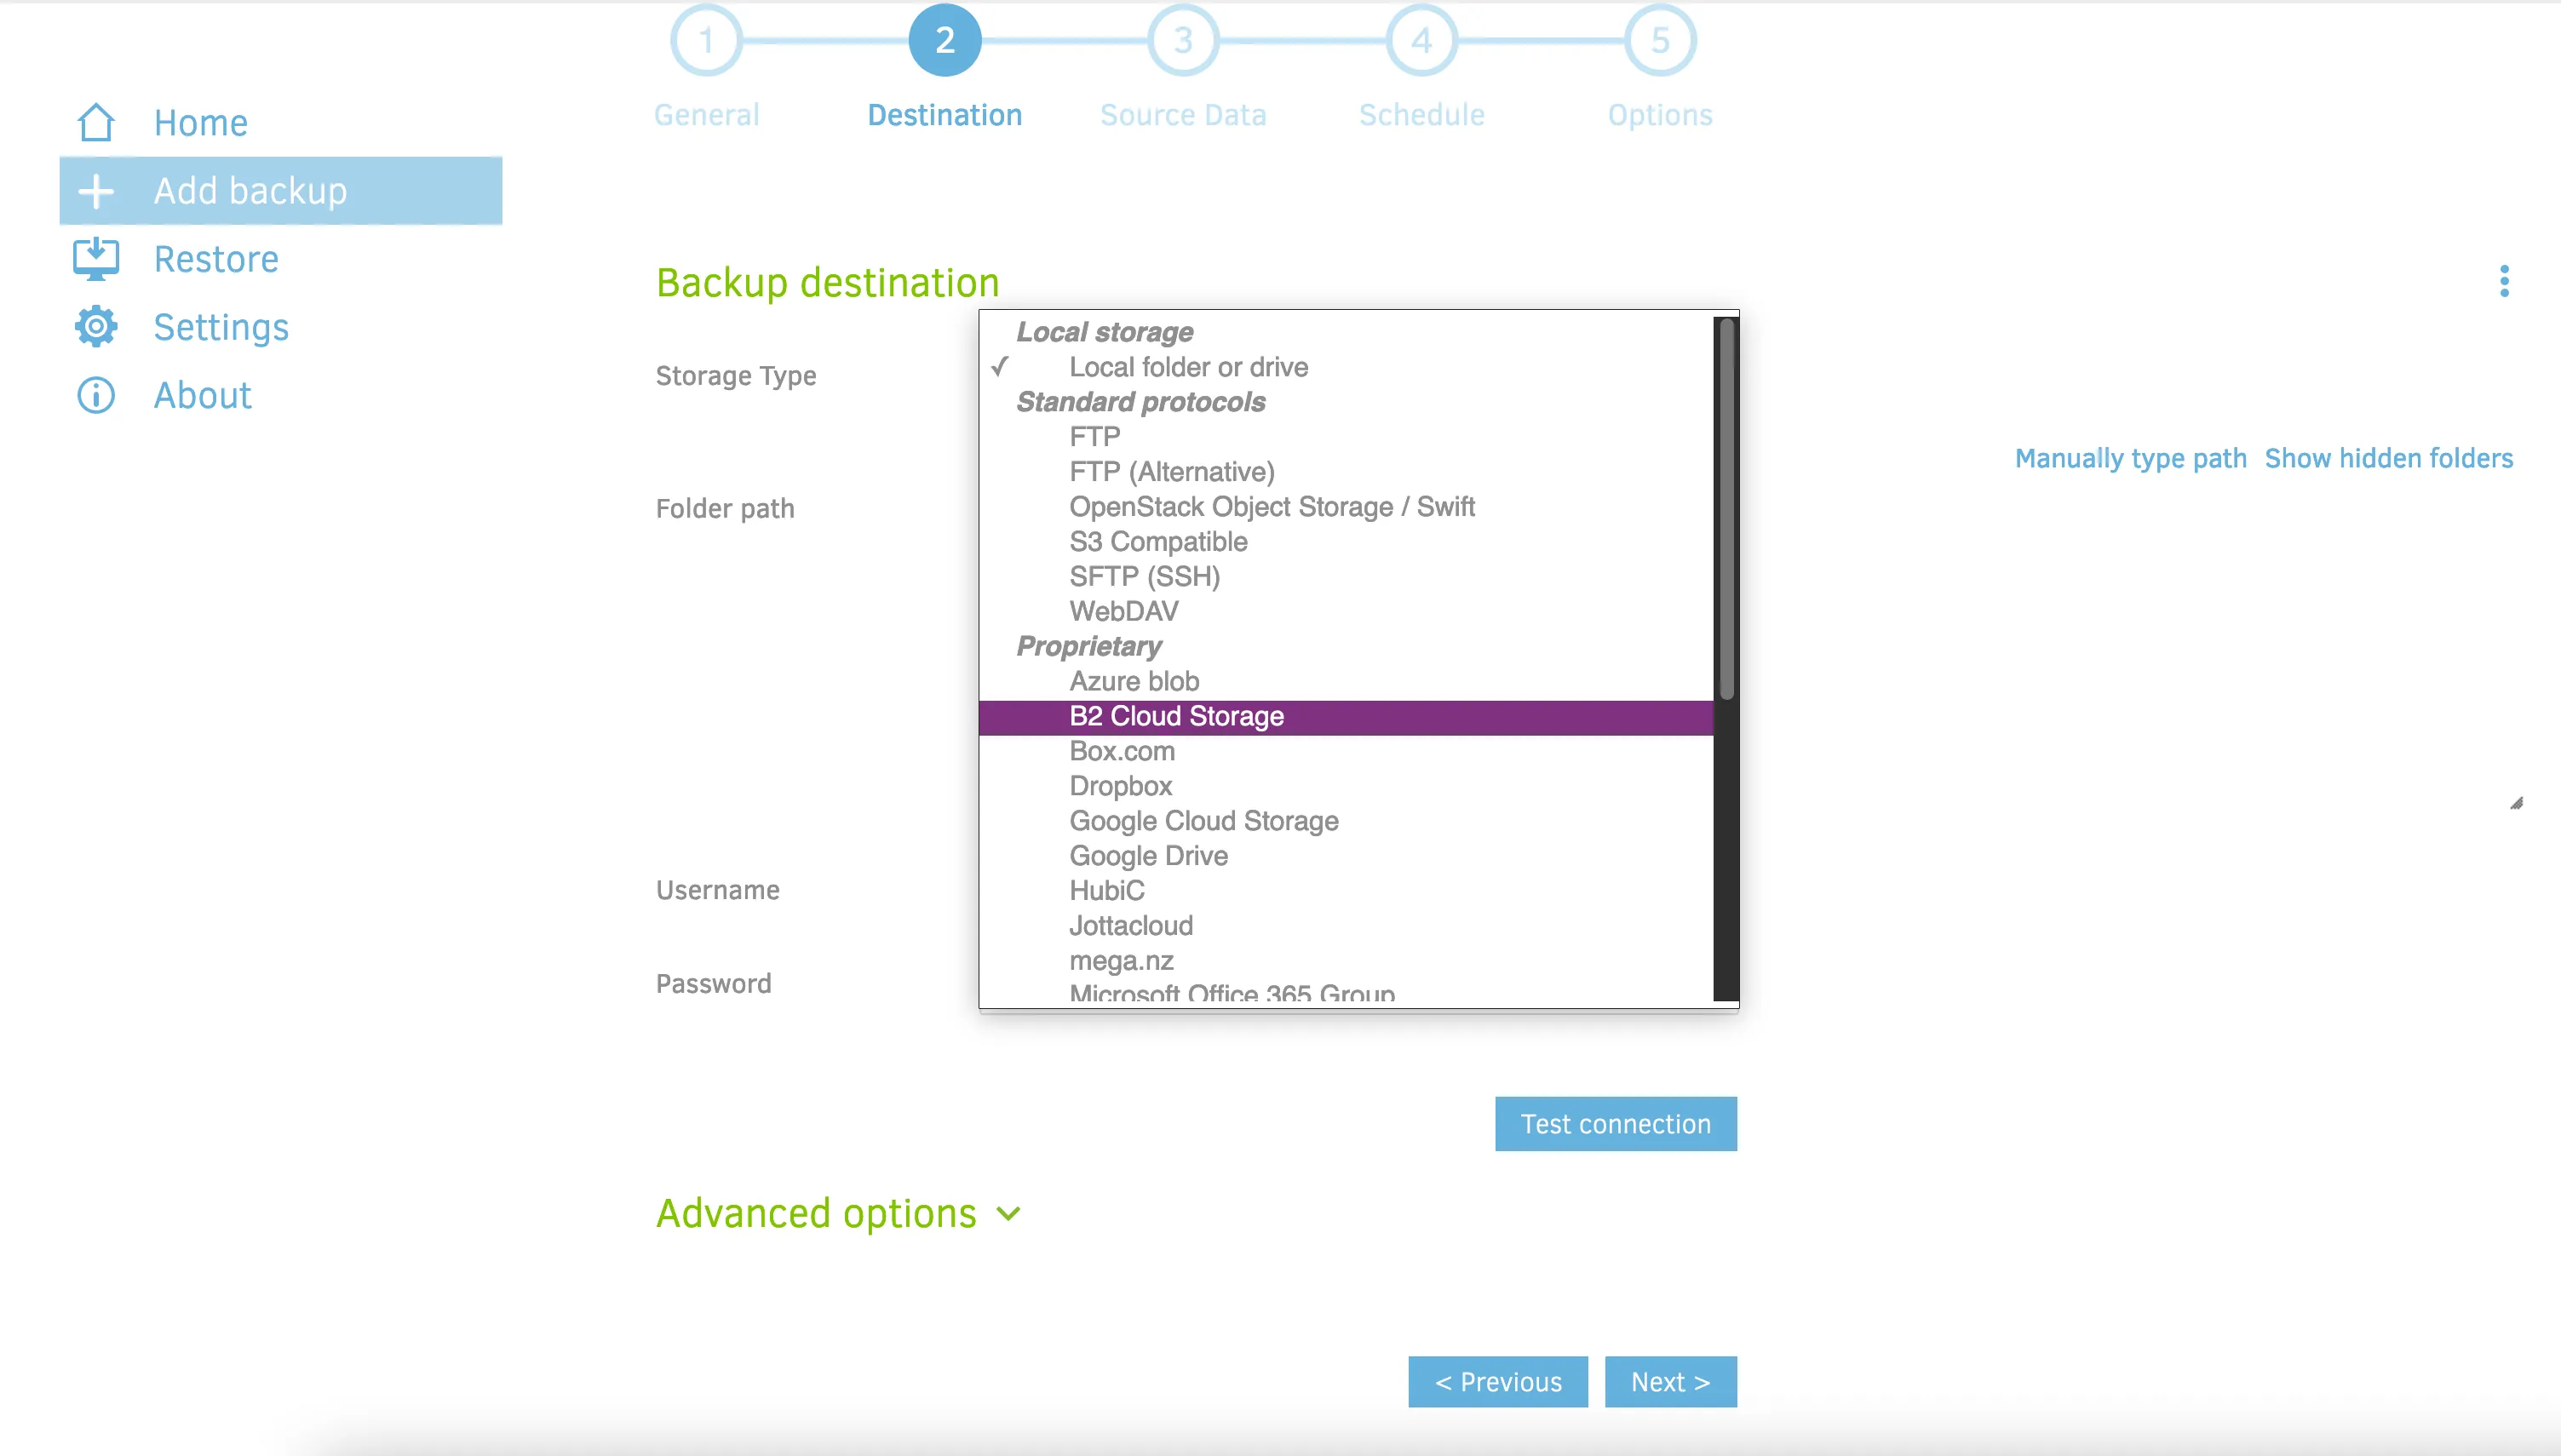
Task: Open the three-dot kebab menu
Action: click(2504, 283)
